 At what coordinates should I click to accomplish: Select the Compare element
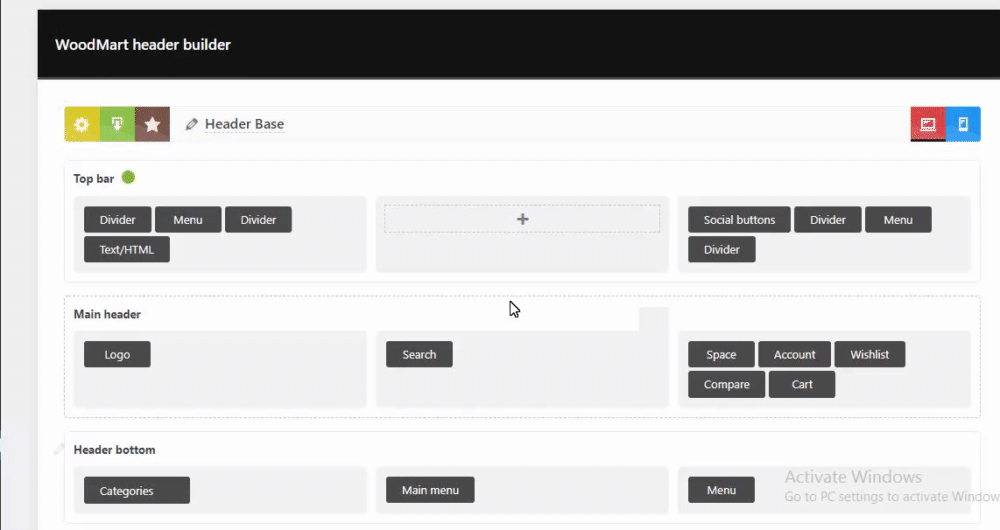726,385
